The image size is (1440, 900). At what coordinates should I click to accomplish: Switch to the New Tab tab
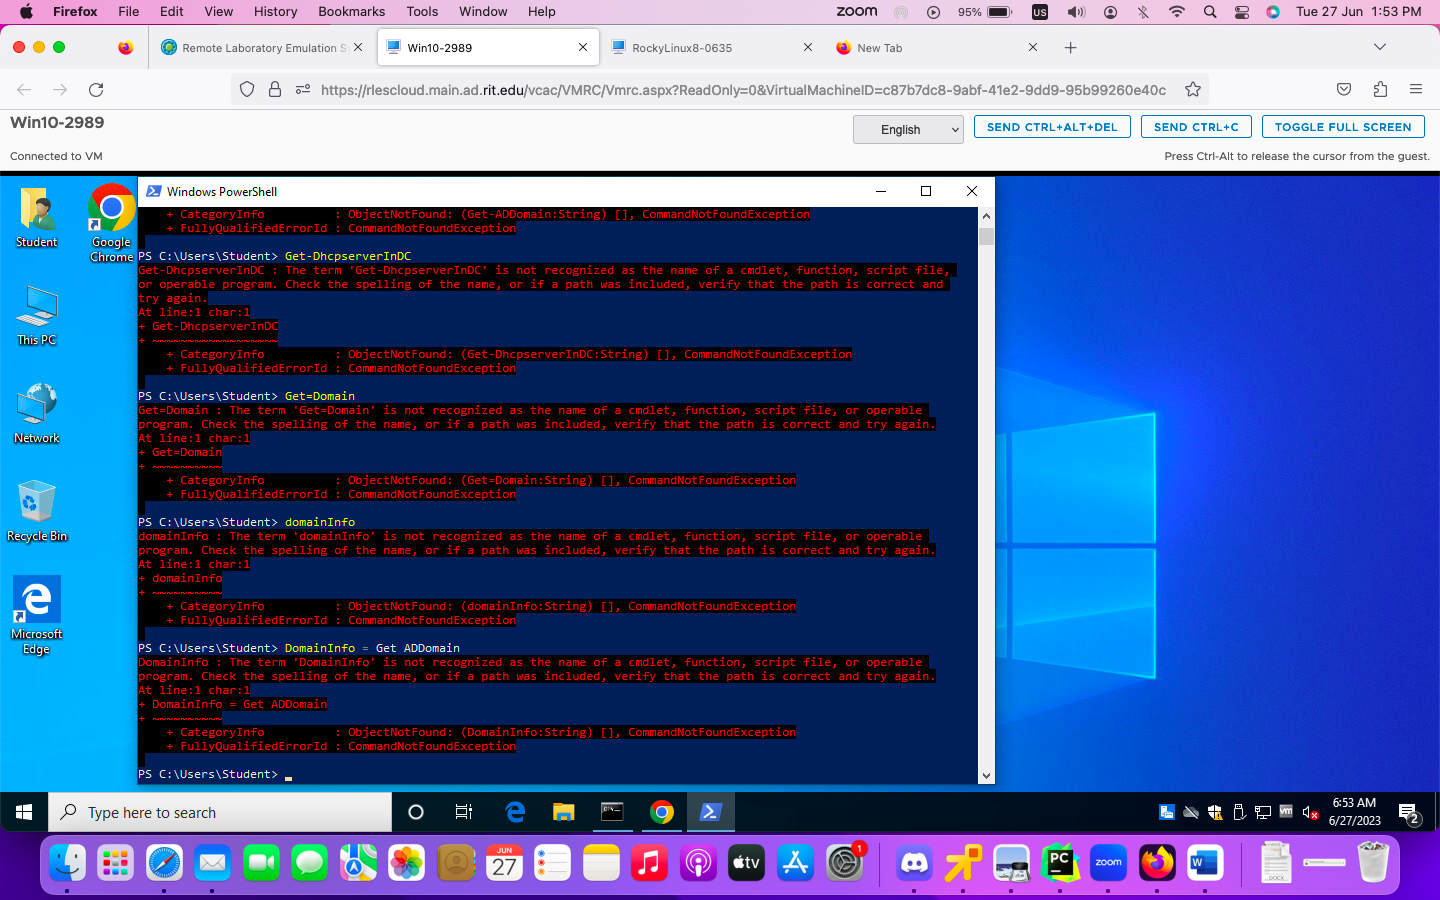(938, 48)
